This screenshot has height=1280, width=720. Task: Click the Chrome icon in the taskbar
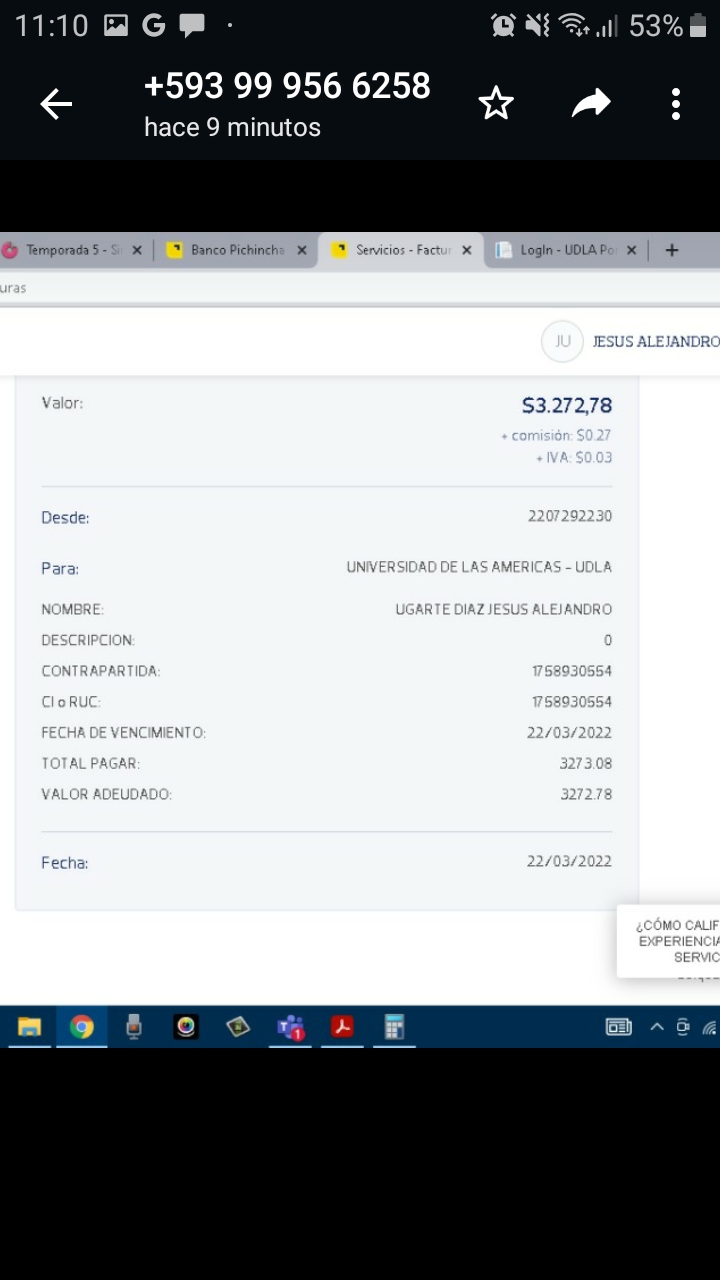pyautogui.click(x=82, y=1027)
